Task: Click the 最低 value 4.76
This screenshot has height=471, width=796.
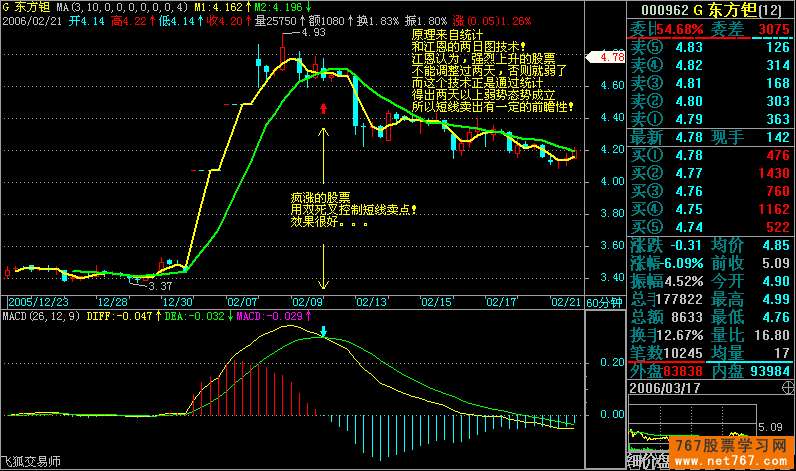Action: click(x=776, y=317)
